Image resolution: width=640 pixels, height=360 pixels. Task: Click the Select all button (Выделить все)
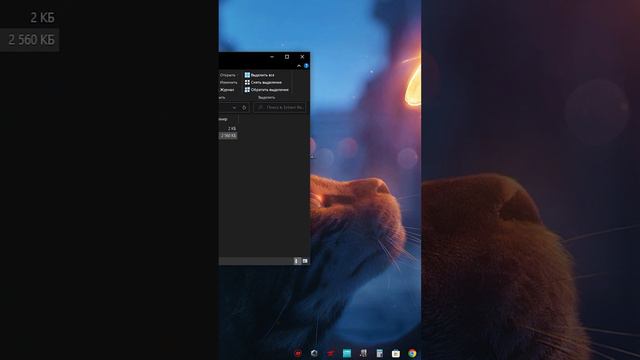tap(259, 75)
